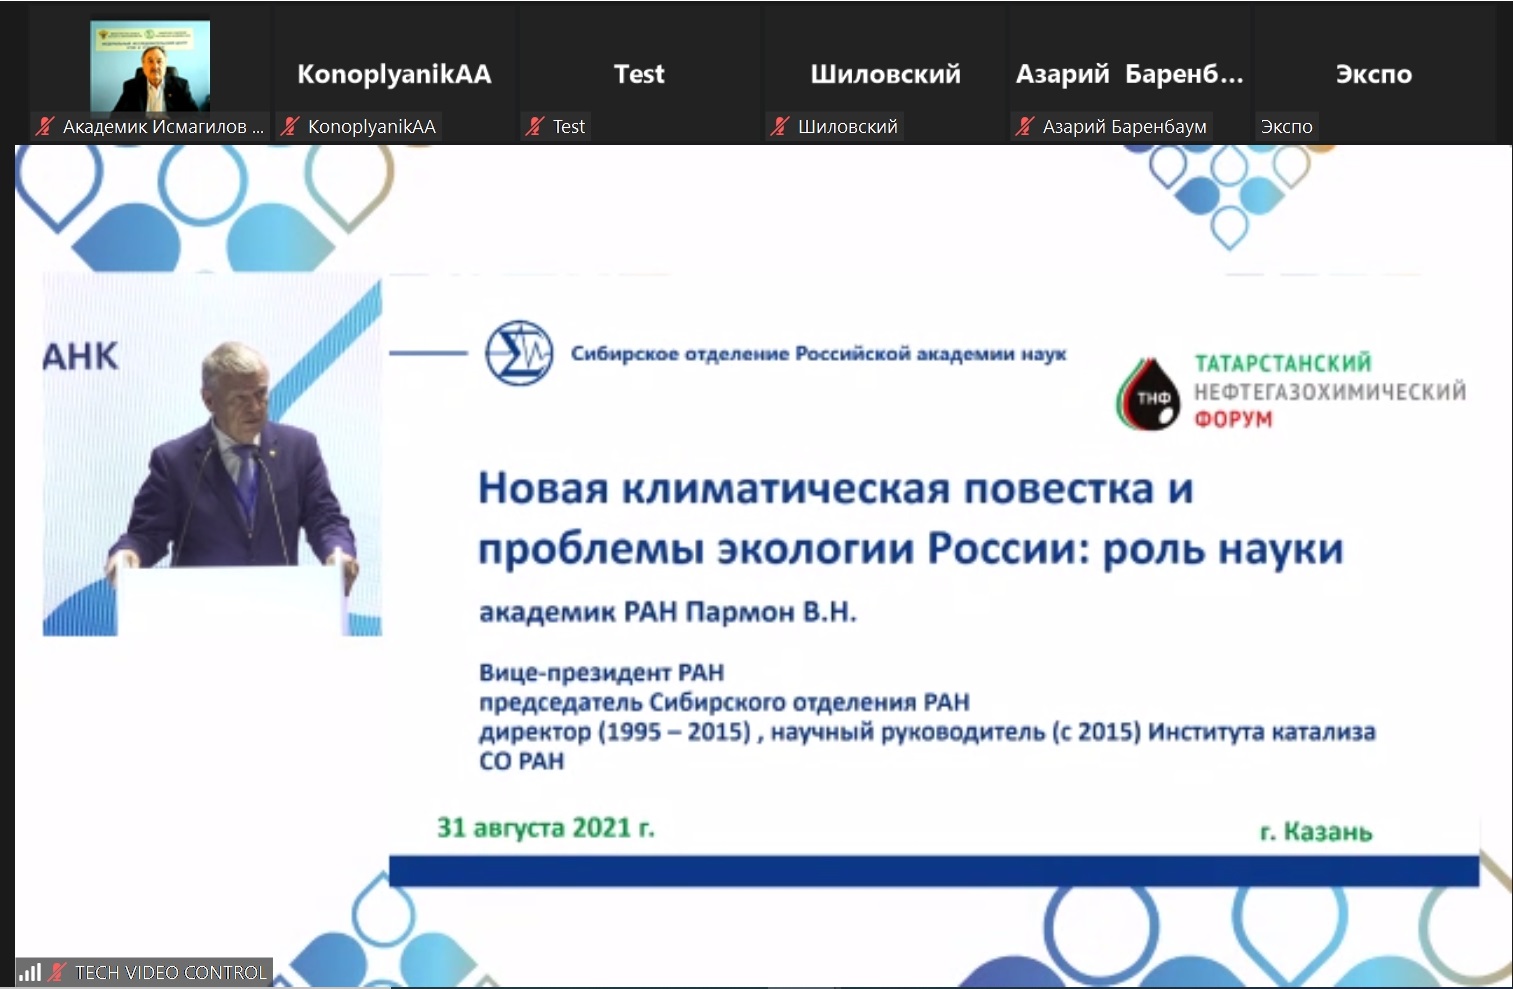Select the large Шиловский participant name tile
1513x989 pixels.
(885, 74)
